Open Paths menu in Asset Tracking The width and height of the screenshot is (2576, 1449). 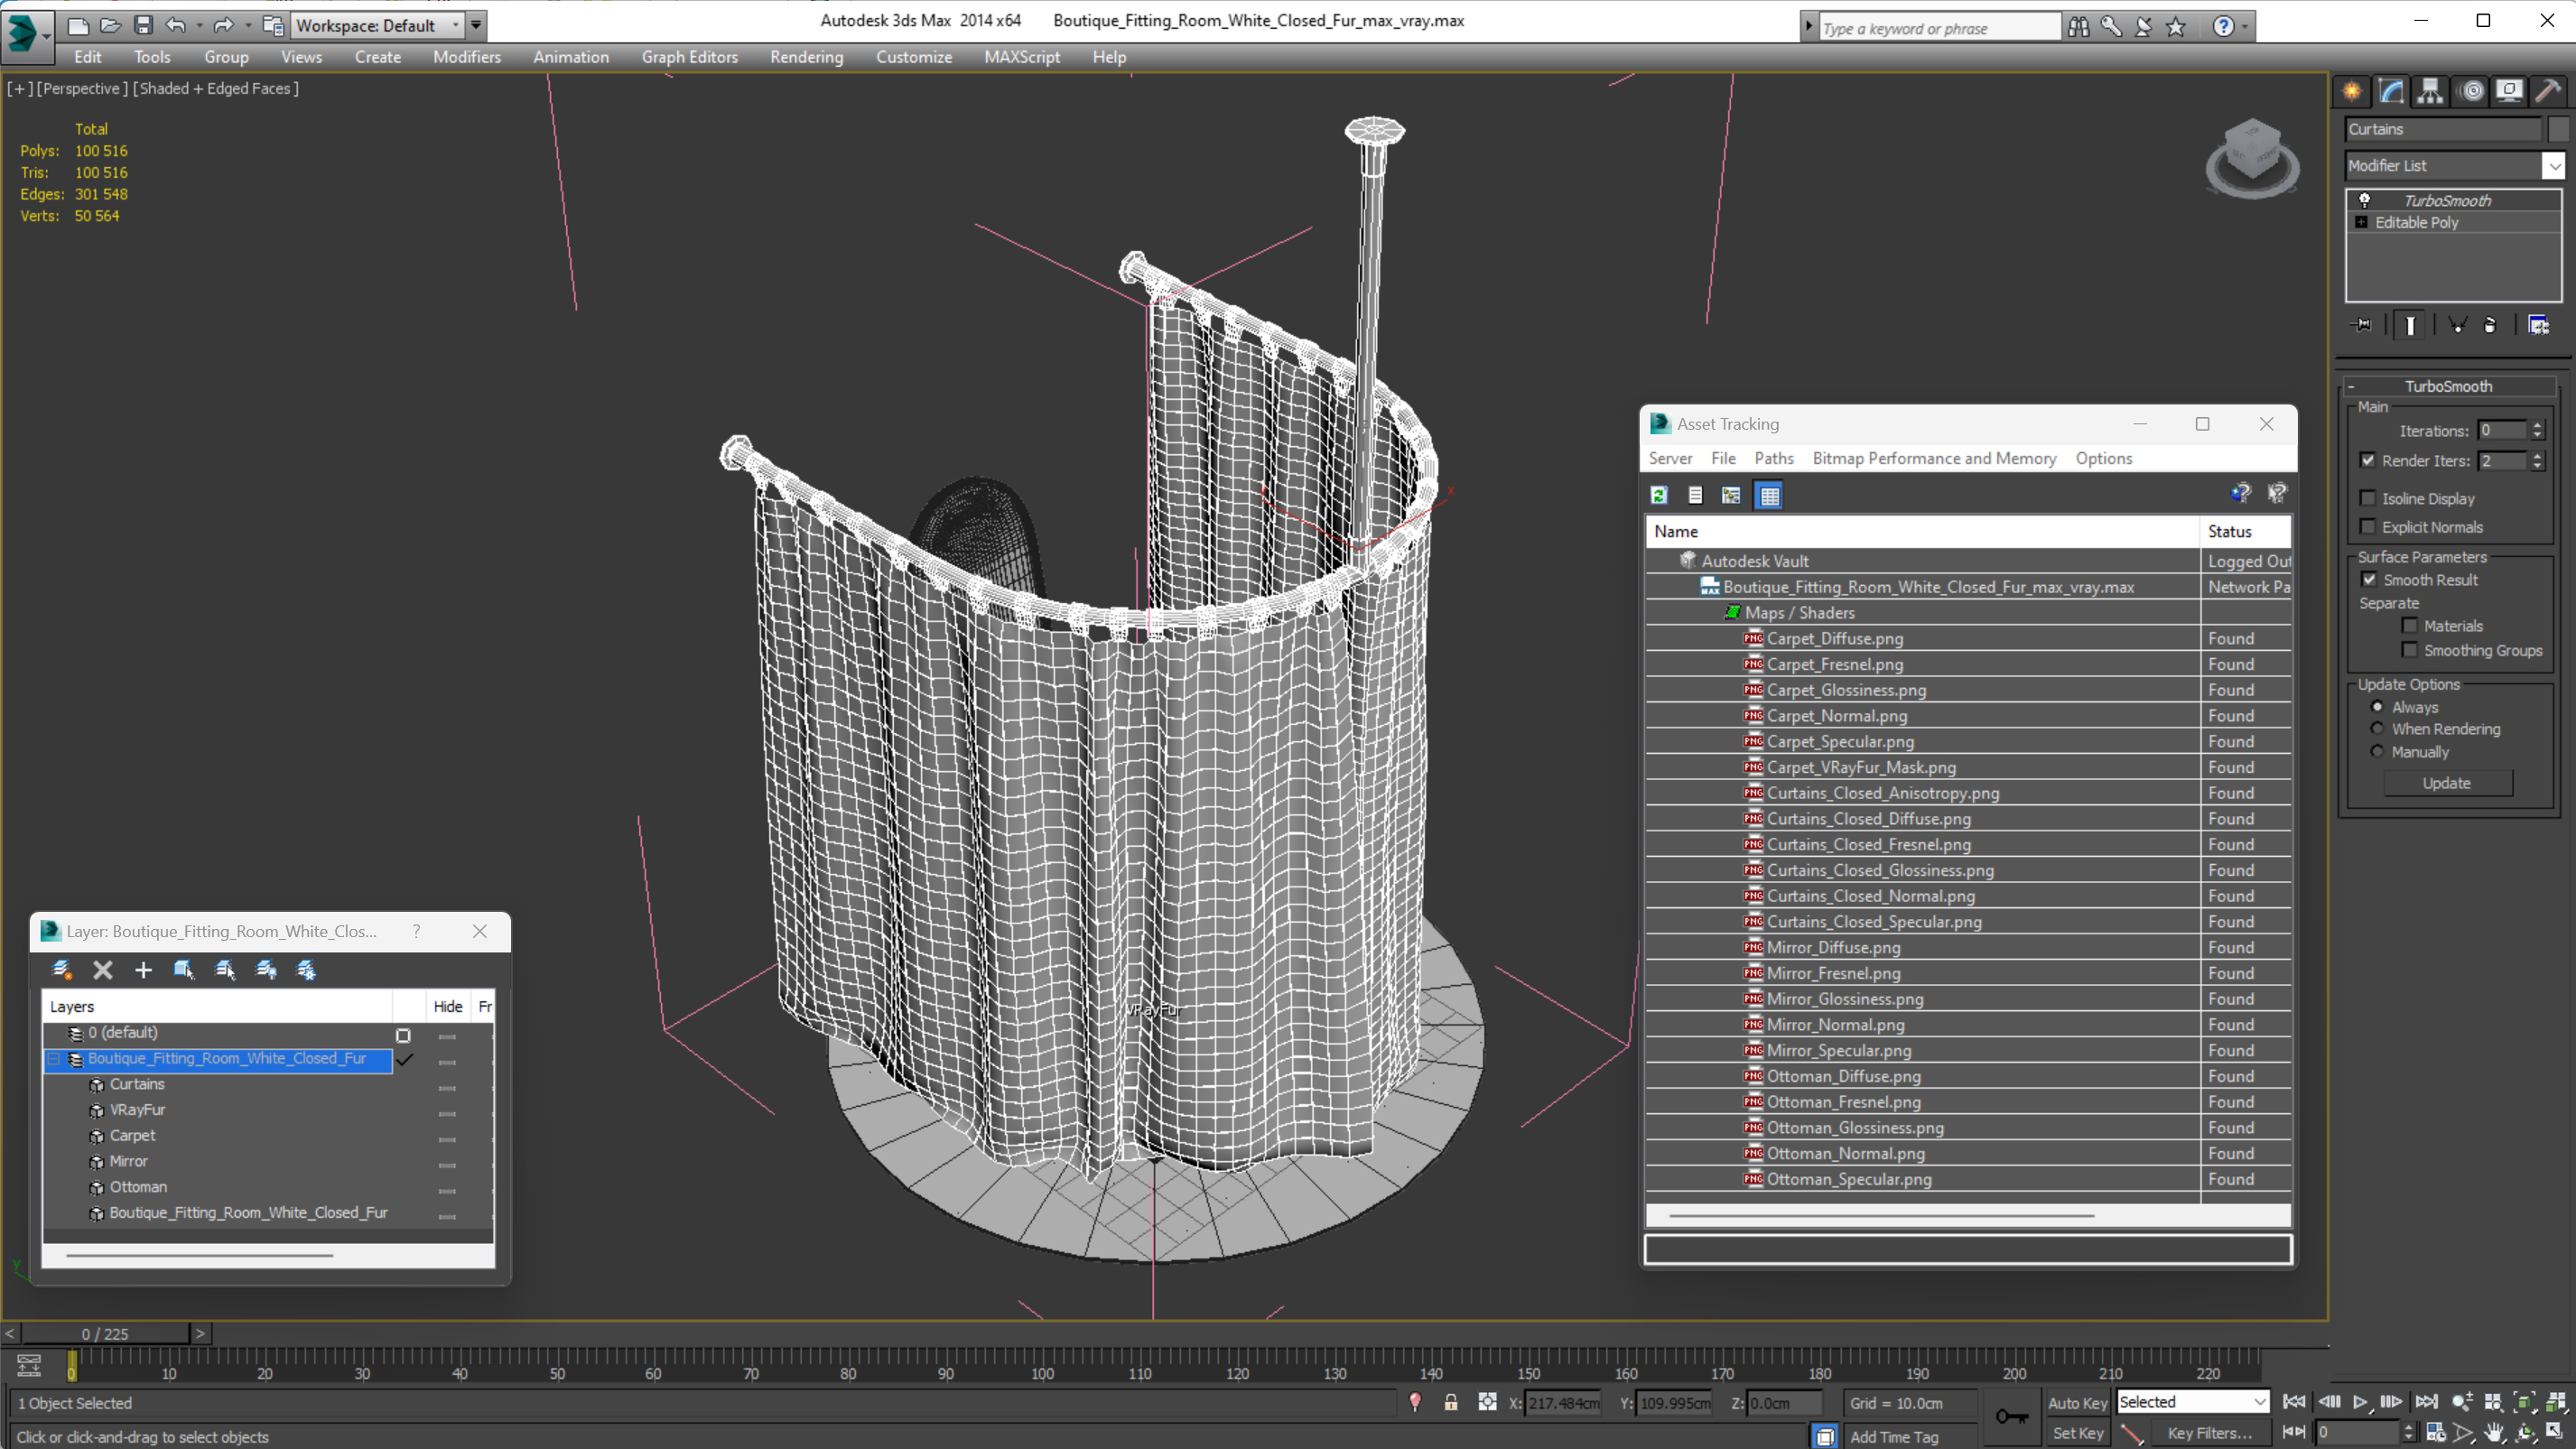1773,458
